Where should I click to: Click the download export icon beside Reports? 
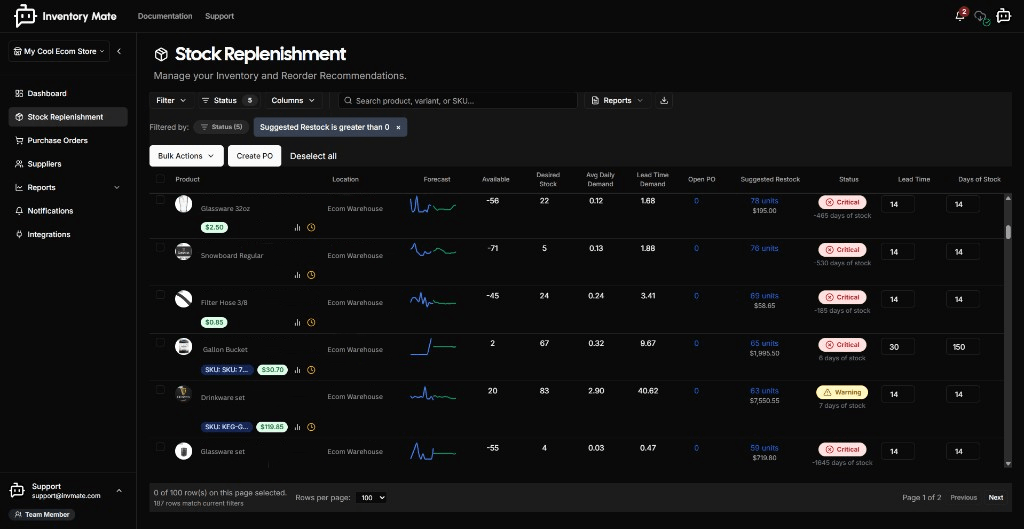tap(665, 101)
